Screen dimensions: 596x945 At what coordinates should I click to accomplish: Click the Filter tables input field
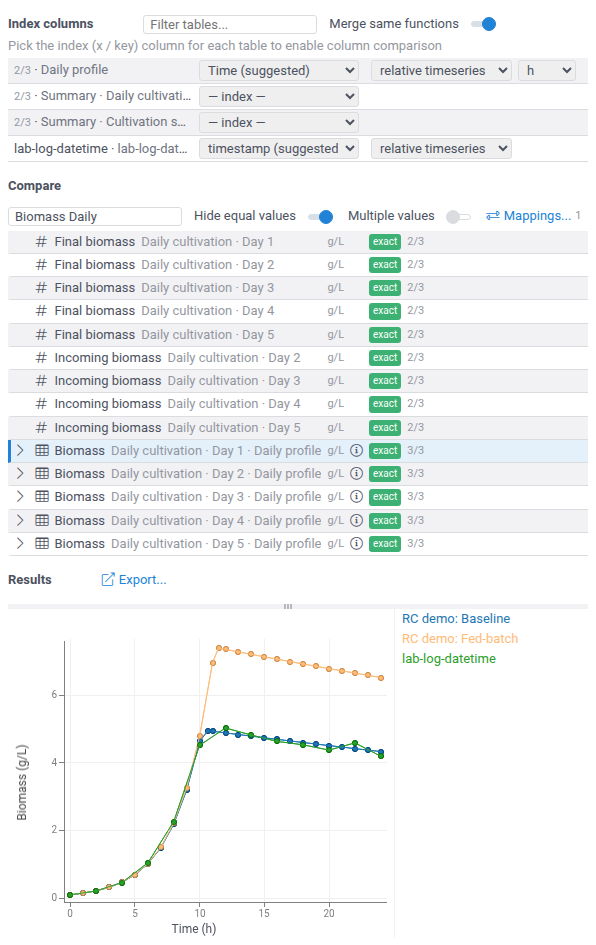(230, 24)
